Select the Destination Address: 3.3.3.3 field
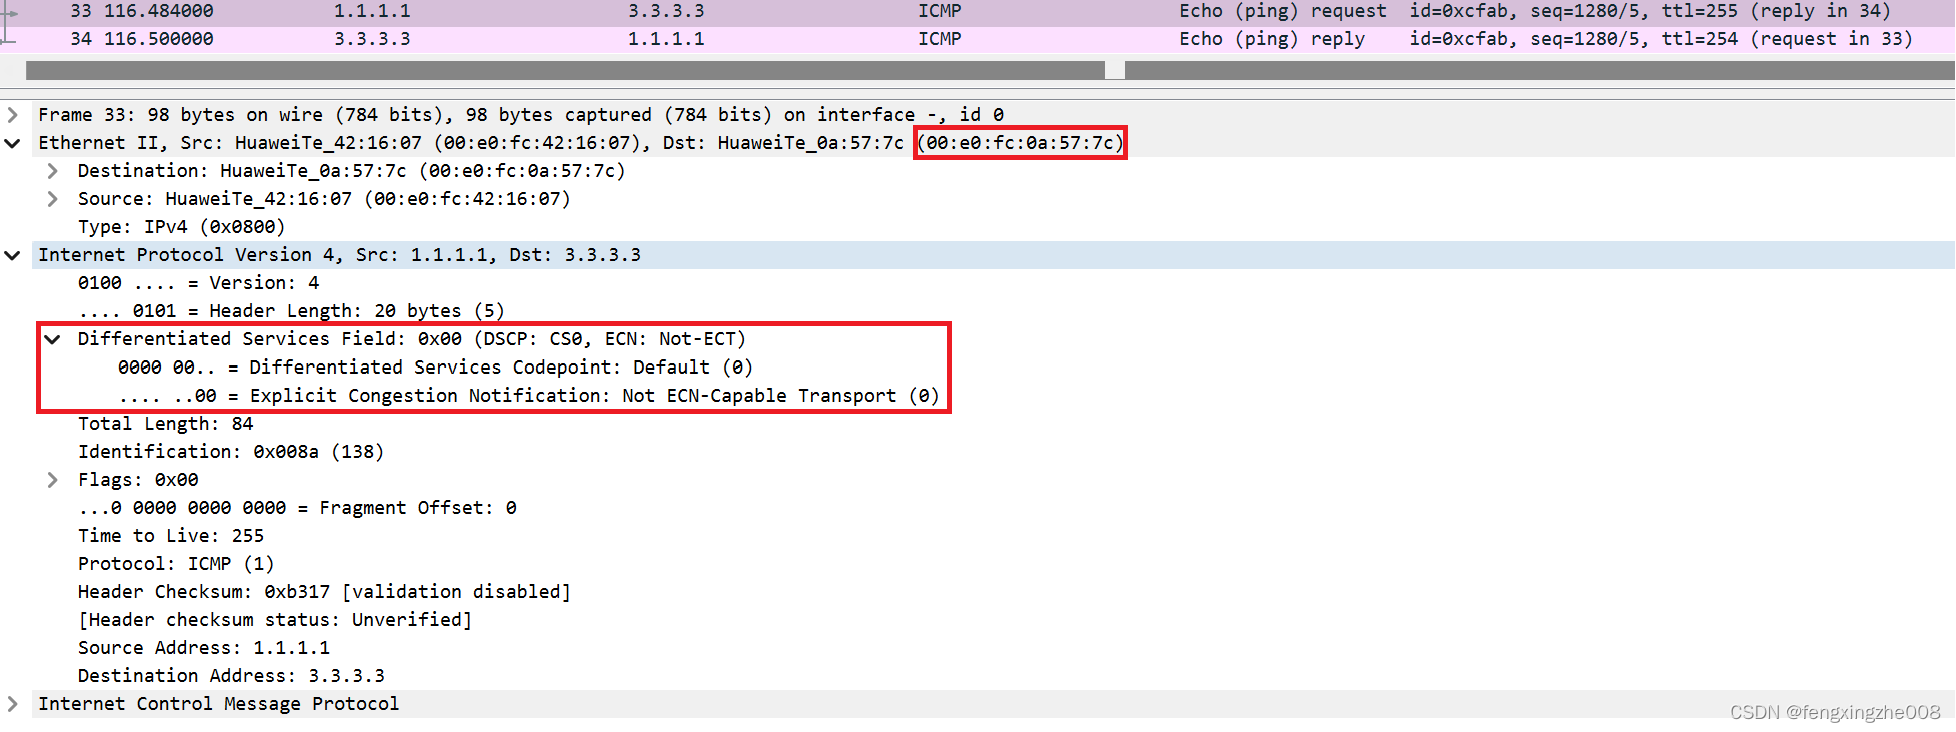 click(231, 676)
